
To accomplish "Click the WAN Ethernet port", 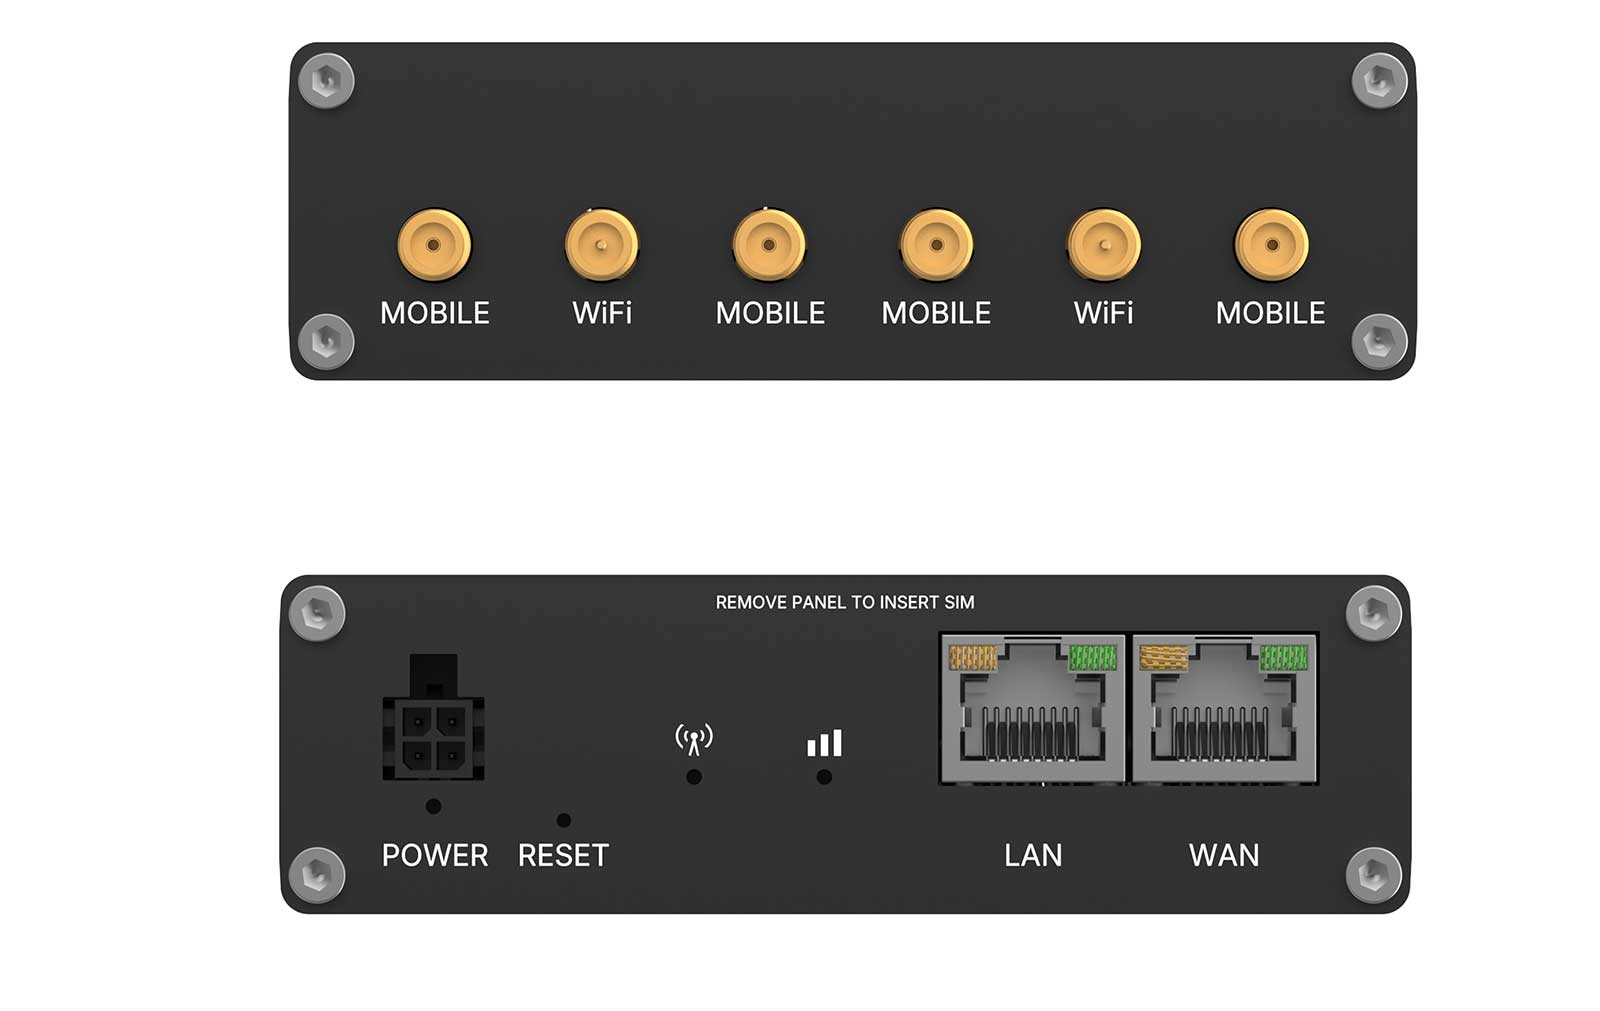I will pos(1224,708).
